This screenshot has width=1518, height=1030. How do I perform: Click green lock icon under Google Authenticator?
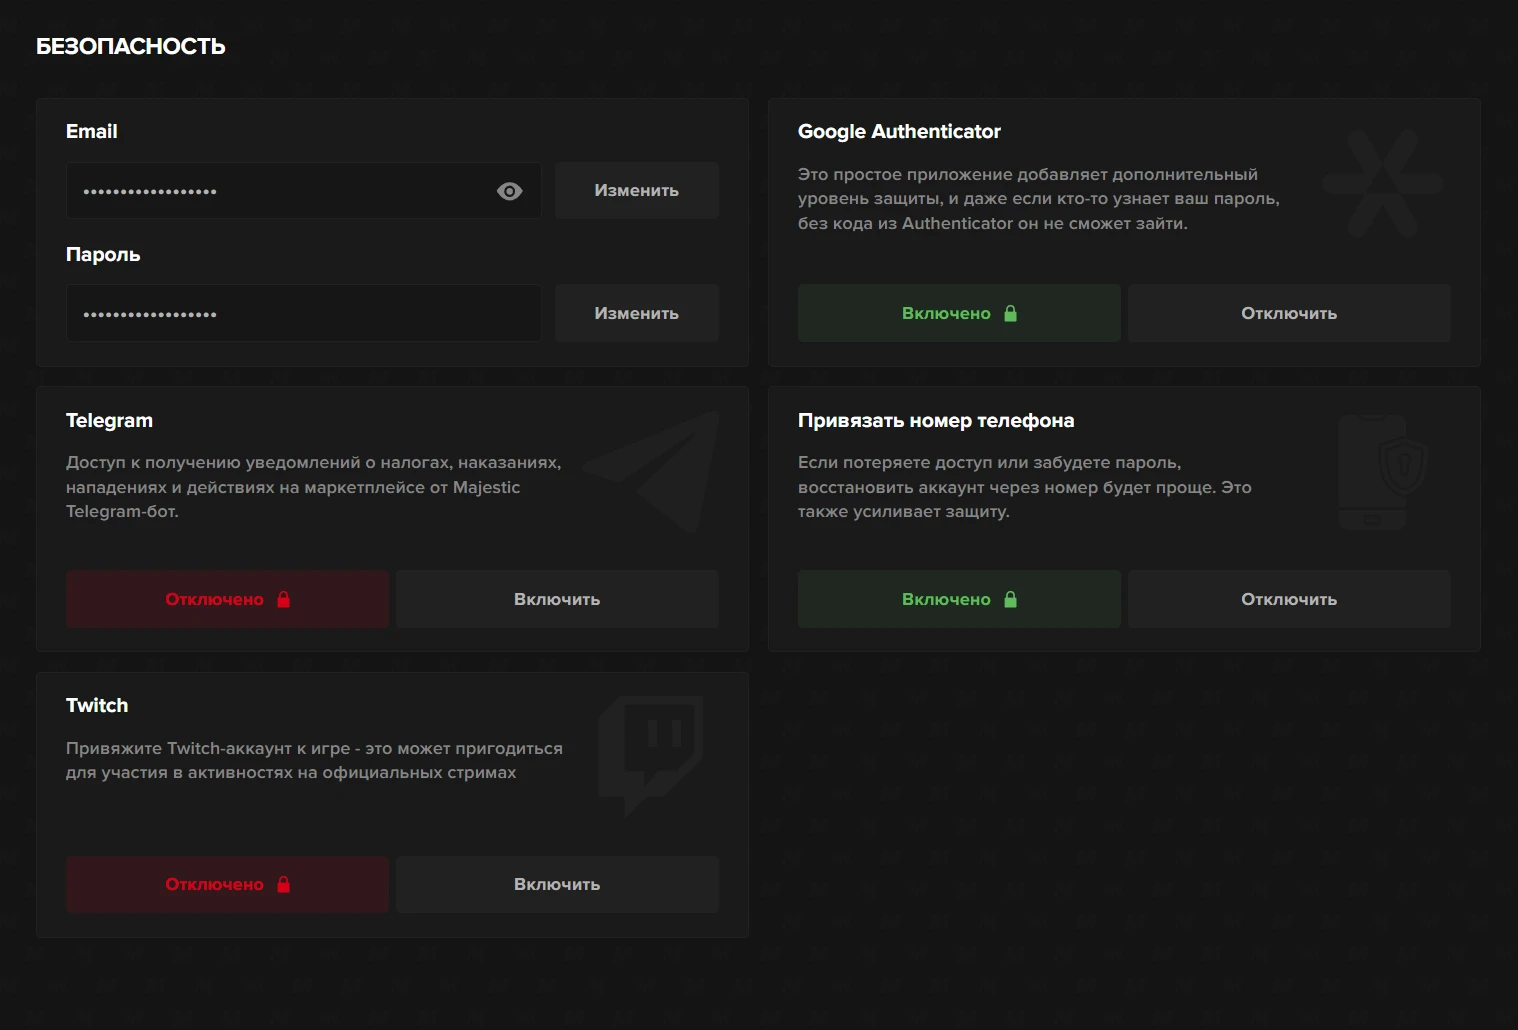[1010, 313]
